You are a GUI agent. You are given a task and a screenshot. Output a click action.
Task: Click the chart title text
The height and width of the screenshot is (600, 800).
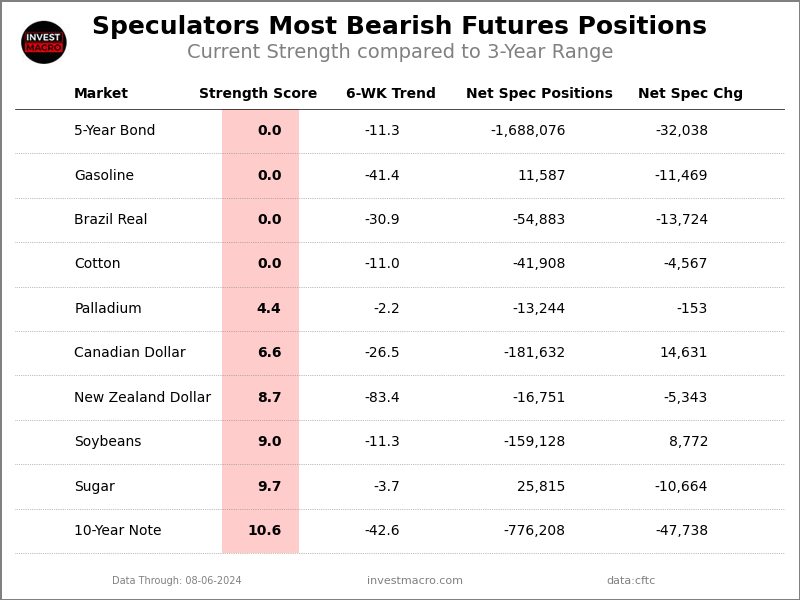(x=399, y=27)
